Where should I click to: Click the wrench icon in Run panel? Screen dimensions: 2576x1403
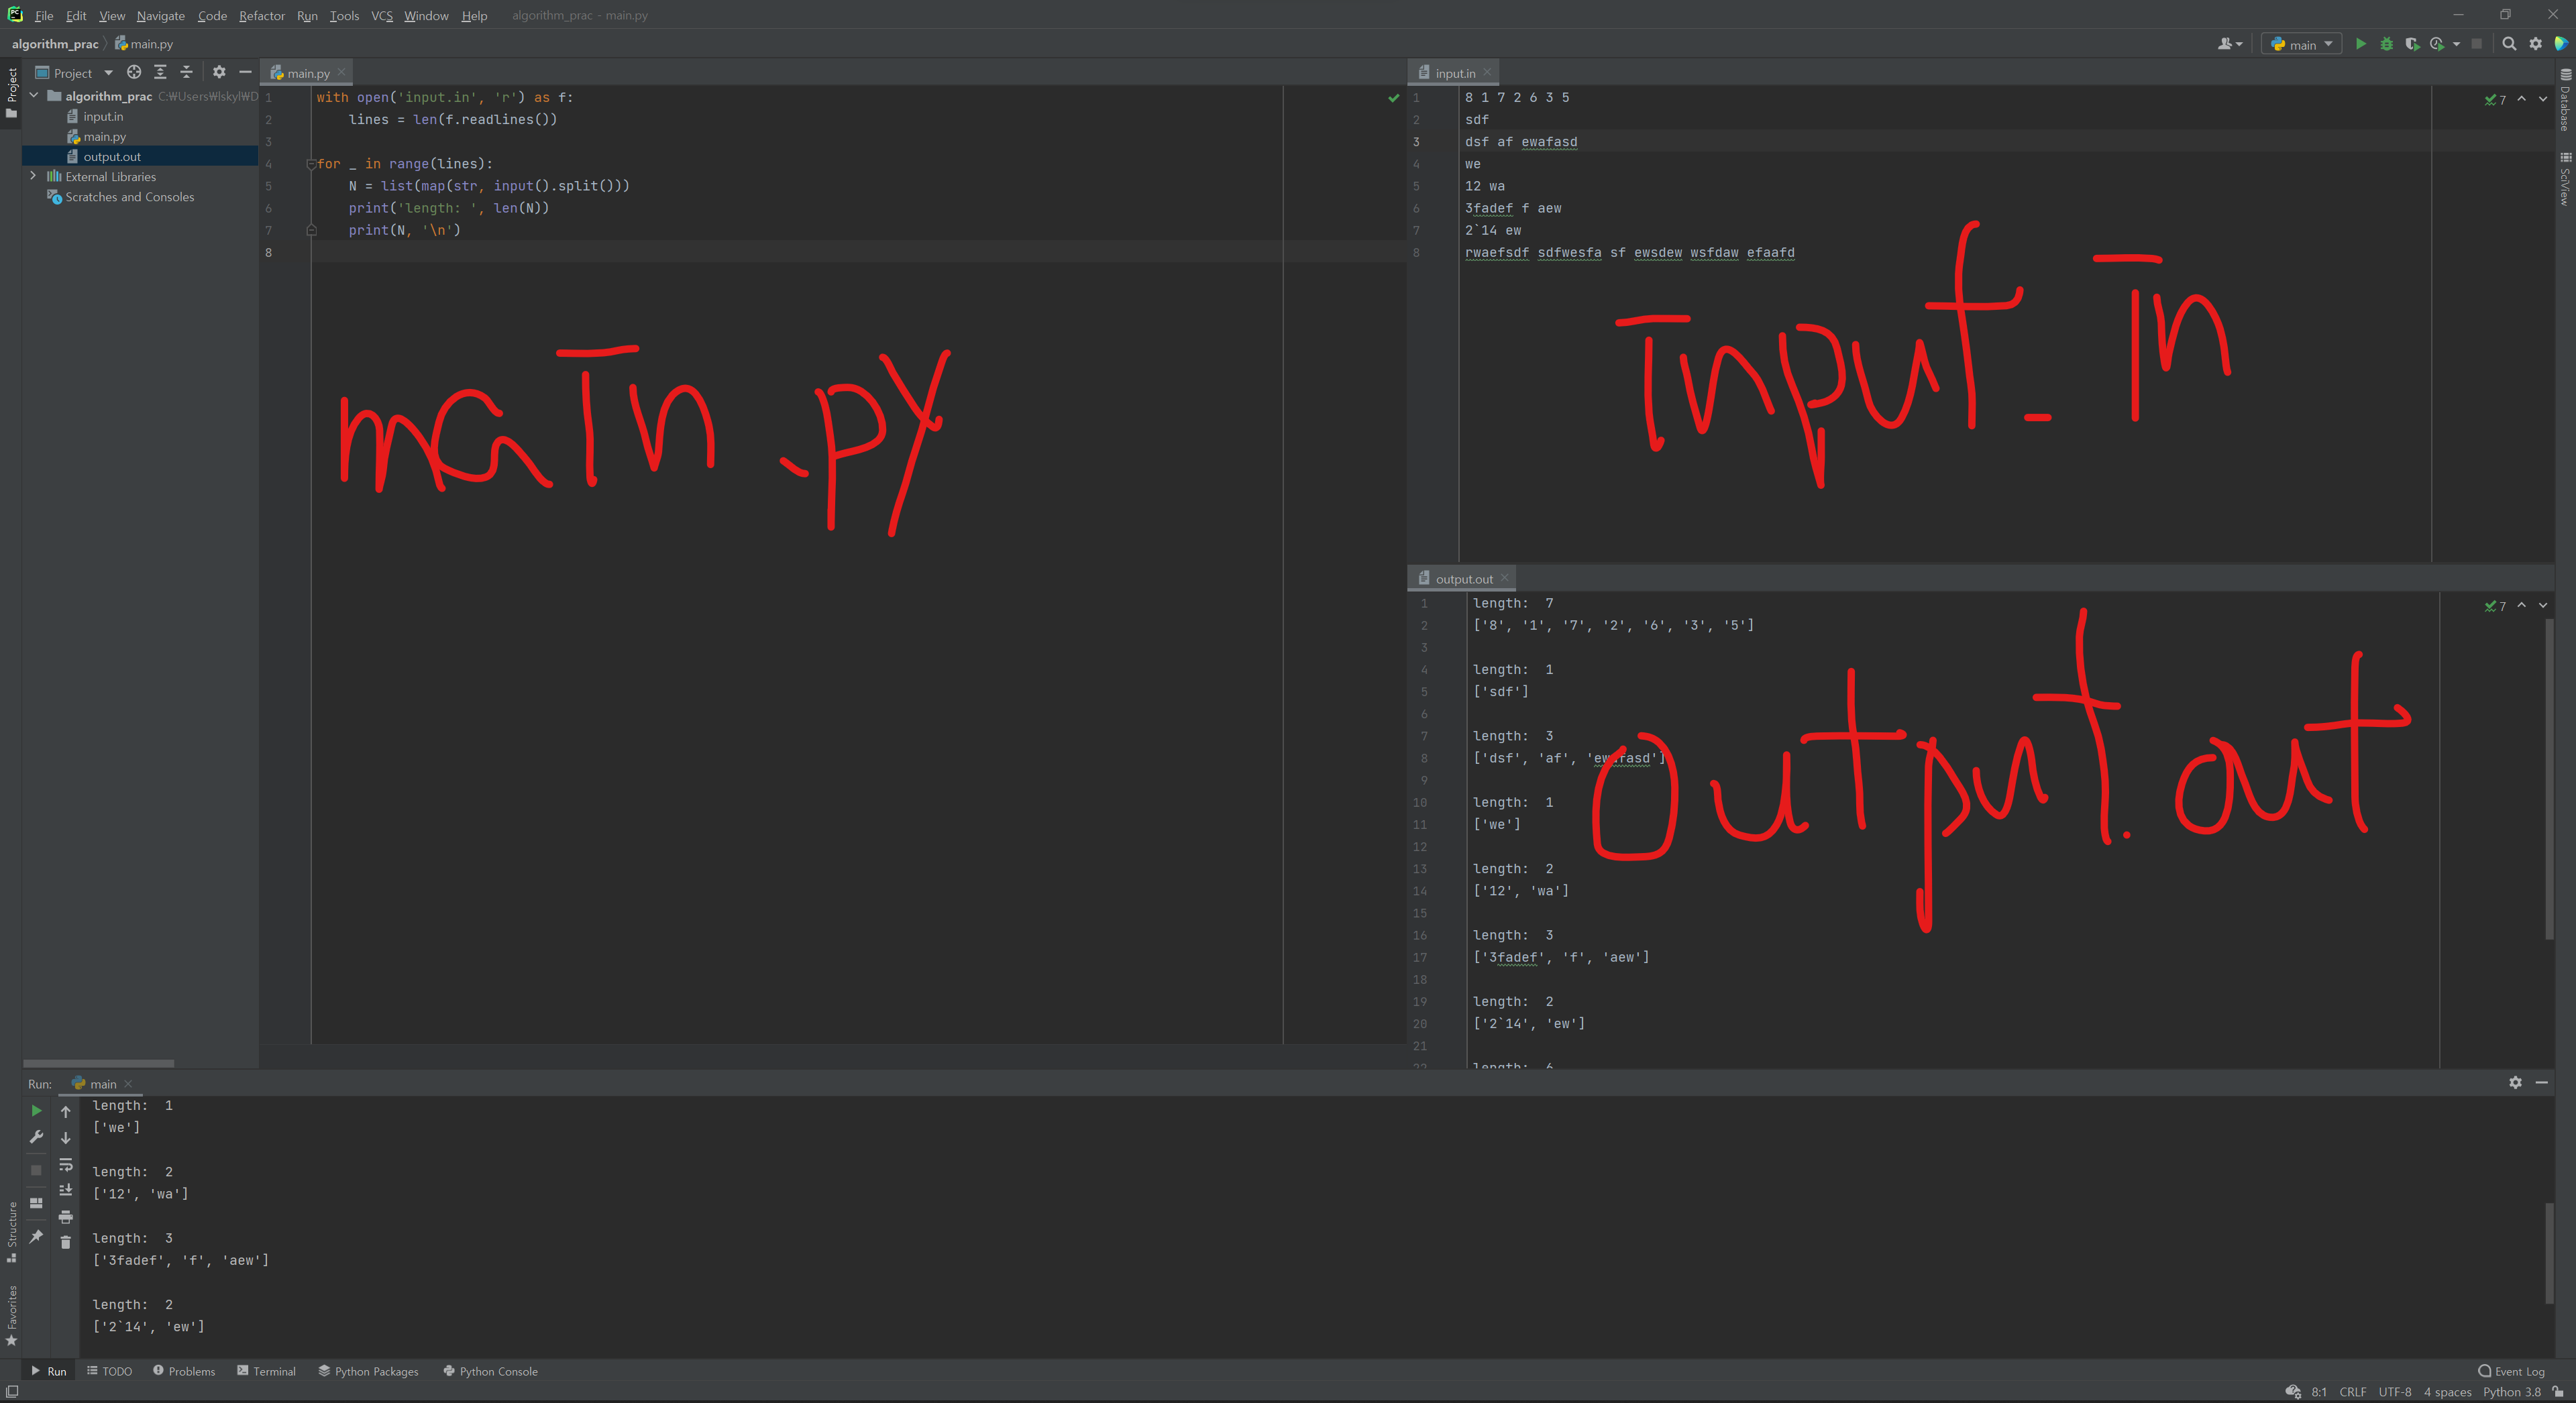pyautogui.click(x=36, y=1137)
